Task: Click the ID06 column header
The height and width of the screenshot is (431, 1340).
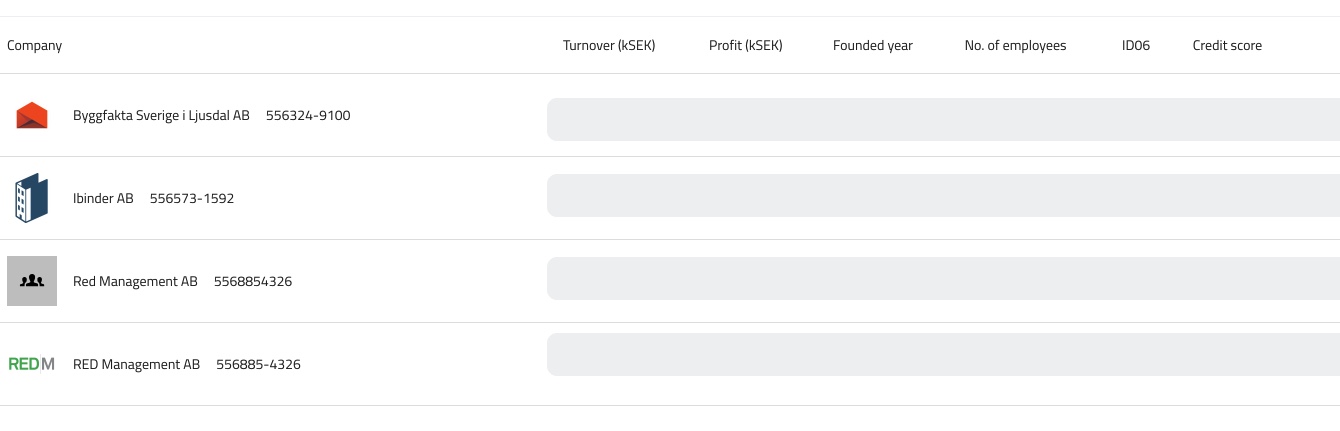Action: 1136,46
